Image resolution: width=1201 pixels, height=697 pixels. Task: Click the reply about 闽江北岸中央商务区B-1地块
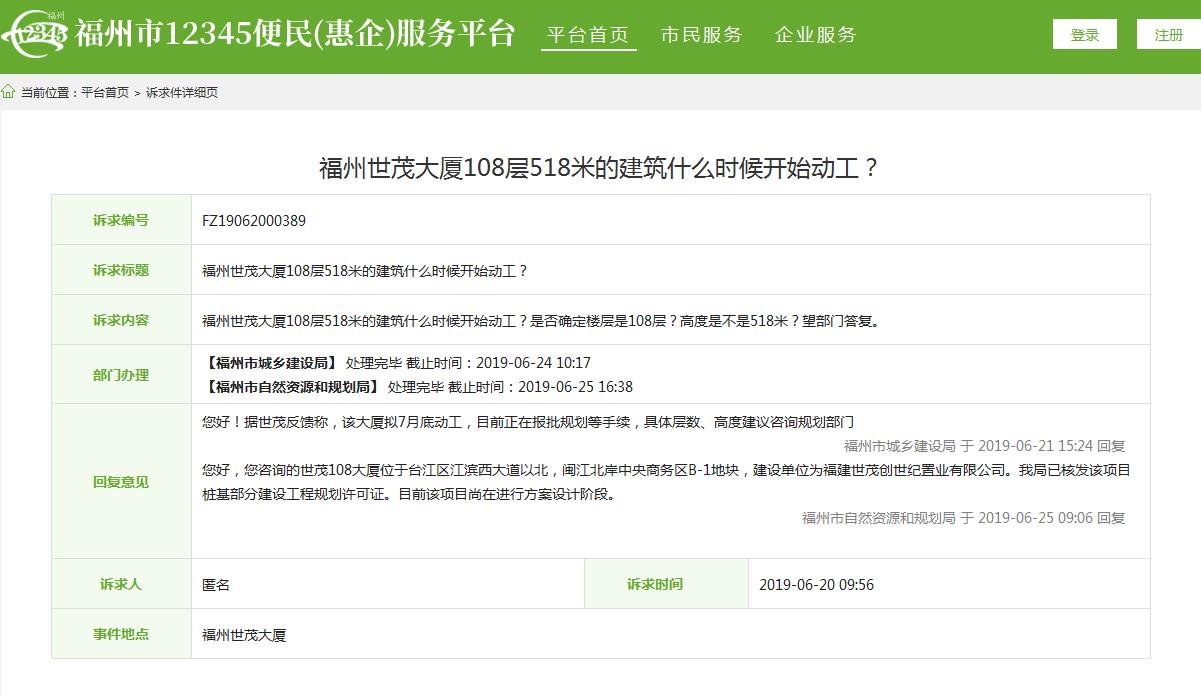(x=666, y=470)
